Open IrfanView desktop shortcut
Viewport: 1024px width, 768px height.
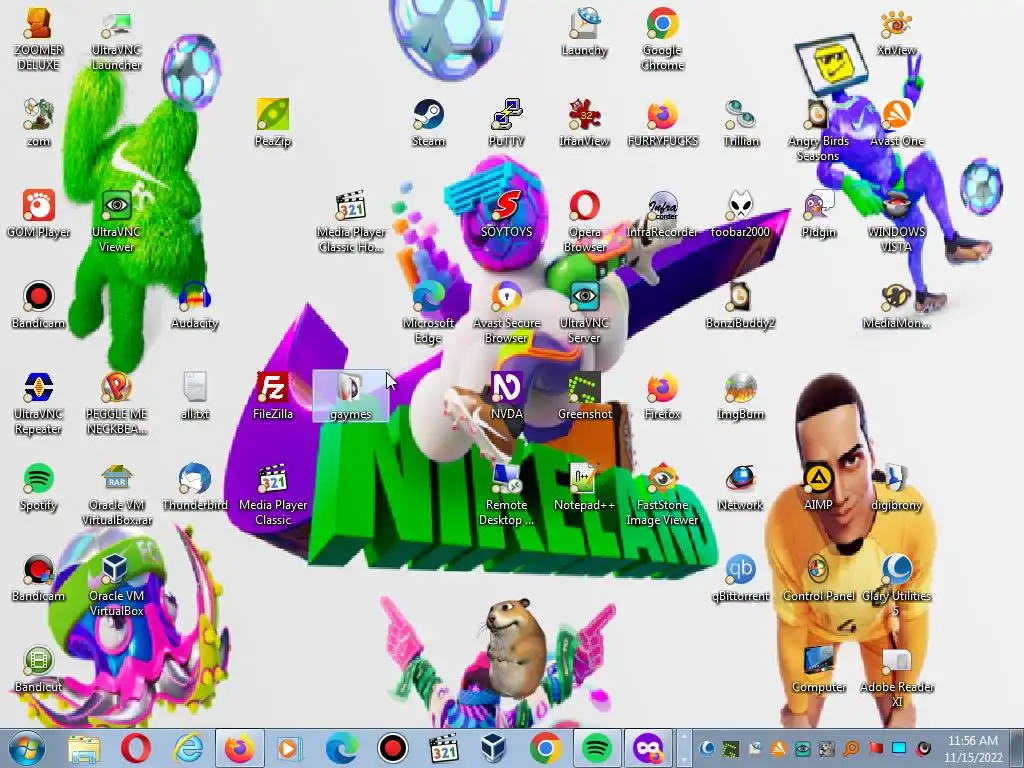coord(584,122)
